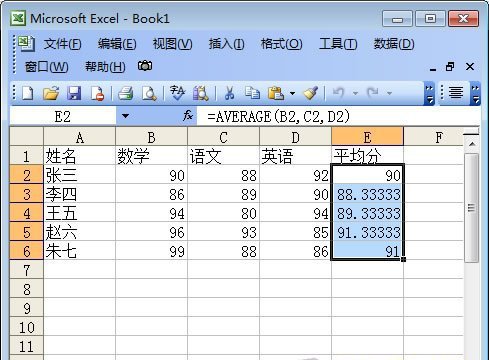Open the 窗口(W) menu
The height and width of the screenshot is (360, 489).
click(x=47, y=67)
